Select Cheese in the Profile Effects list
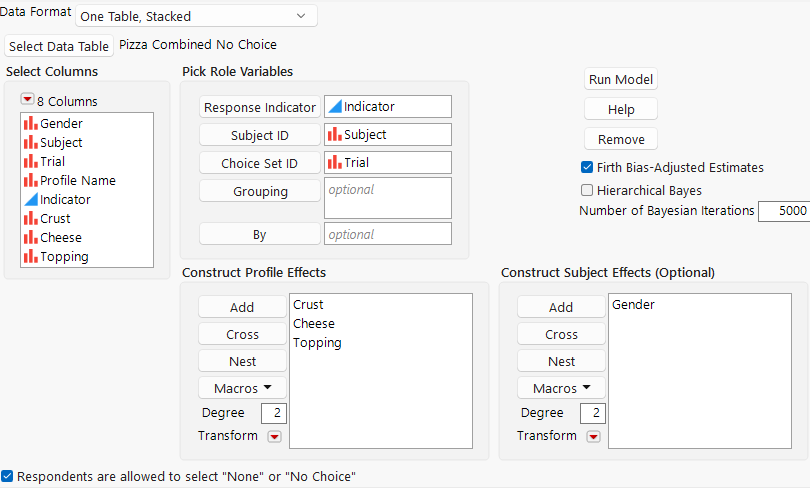This screenshot has width=810, height=488. click(314, 324)
